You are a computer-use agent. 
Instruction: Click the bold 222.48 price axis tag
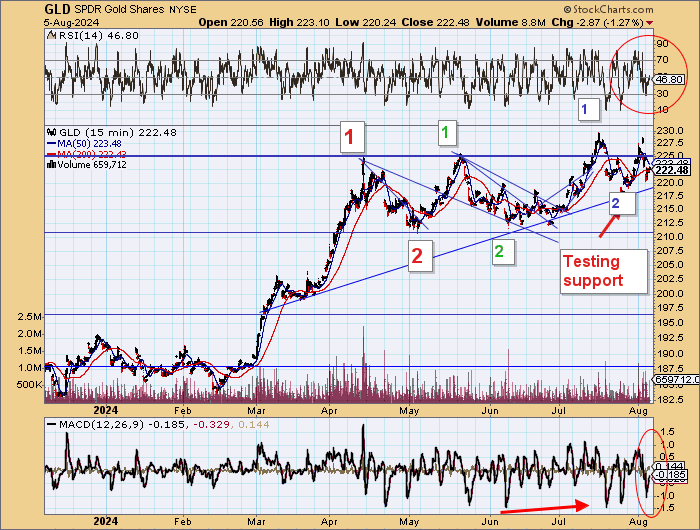673,170
